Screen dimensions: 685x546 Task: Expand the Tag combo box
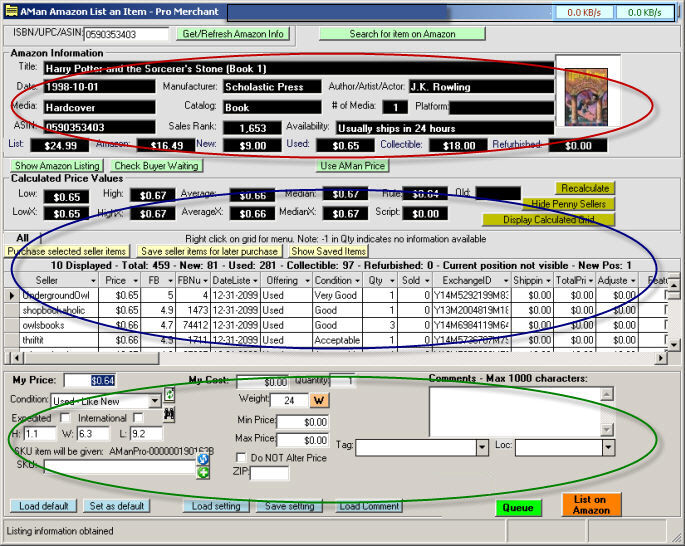[x=482, y=447]
